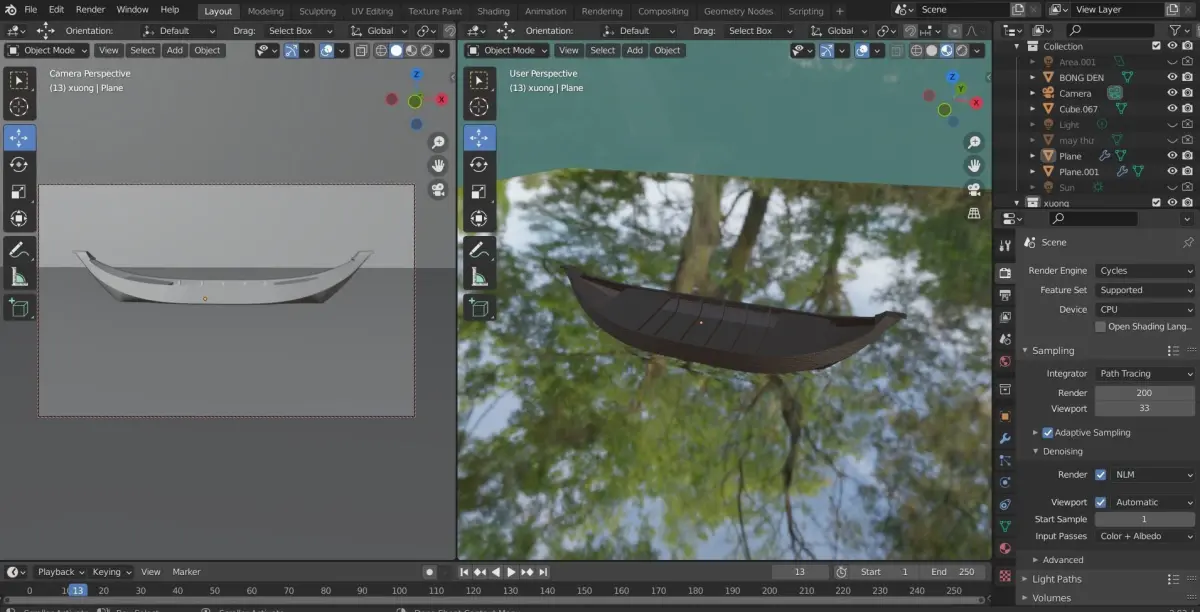Toggle the Adaptive Sampling checkbox
Viewport: 1200px width, 612px height.
pos(1048,433)
